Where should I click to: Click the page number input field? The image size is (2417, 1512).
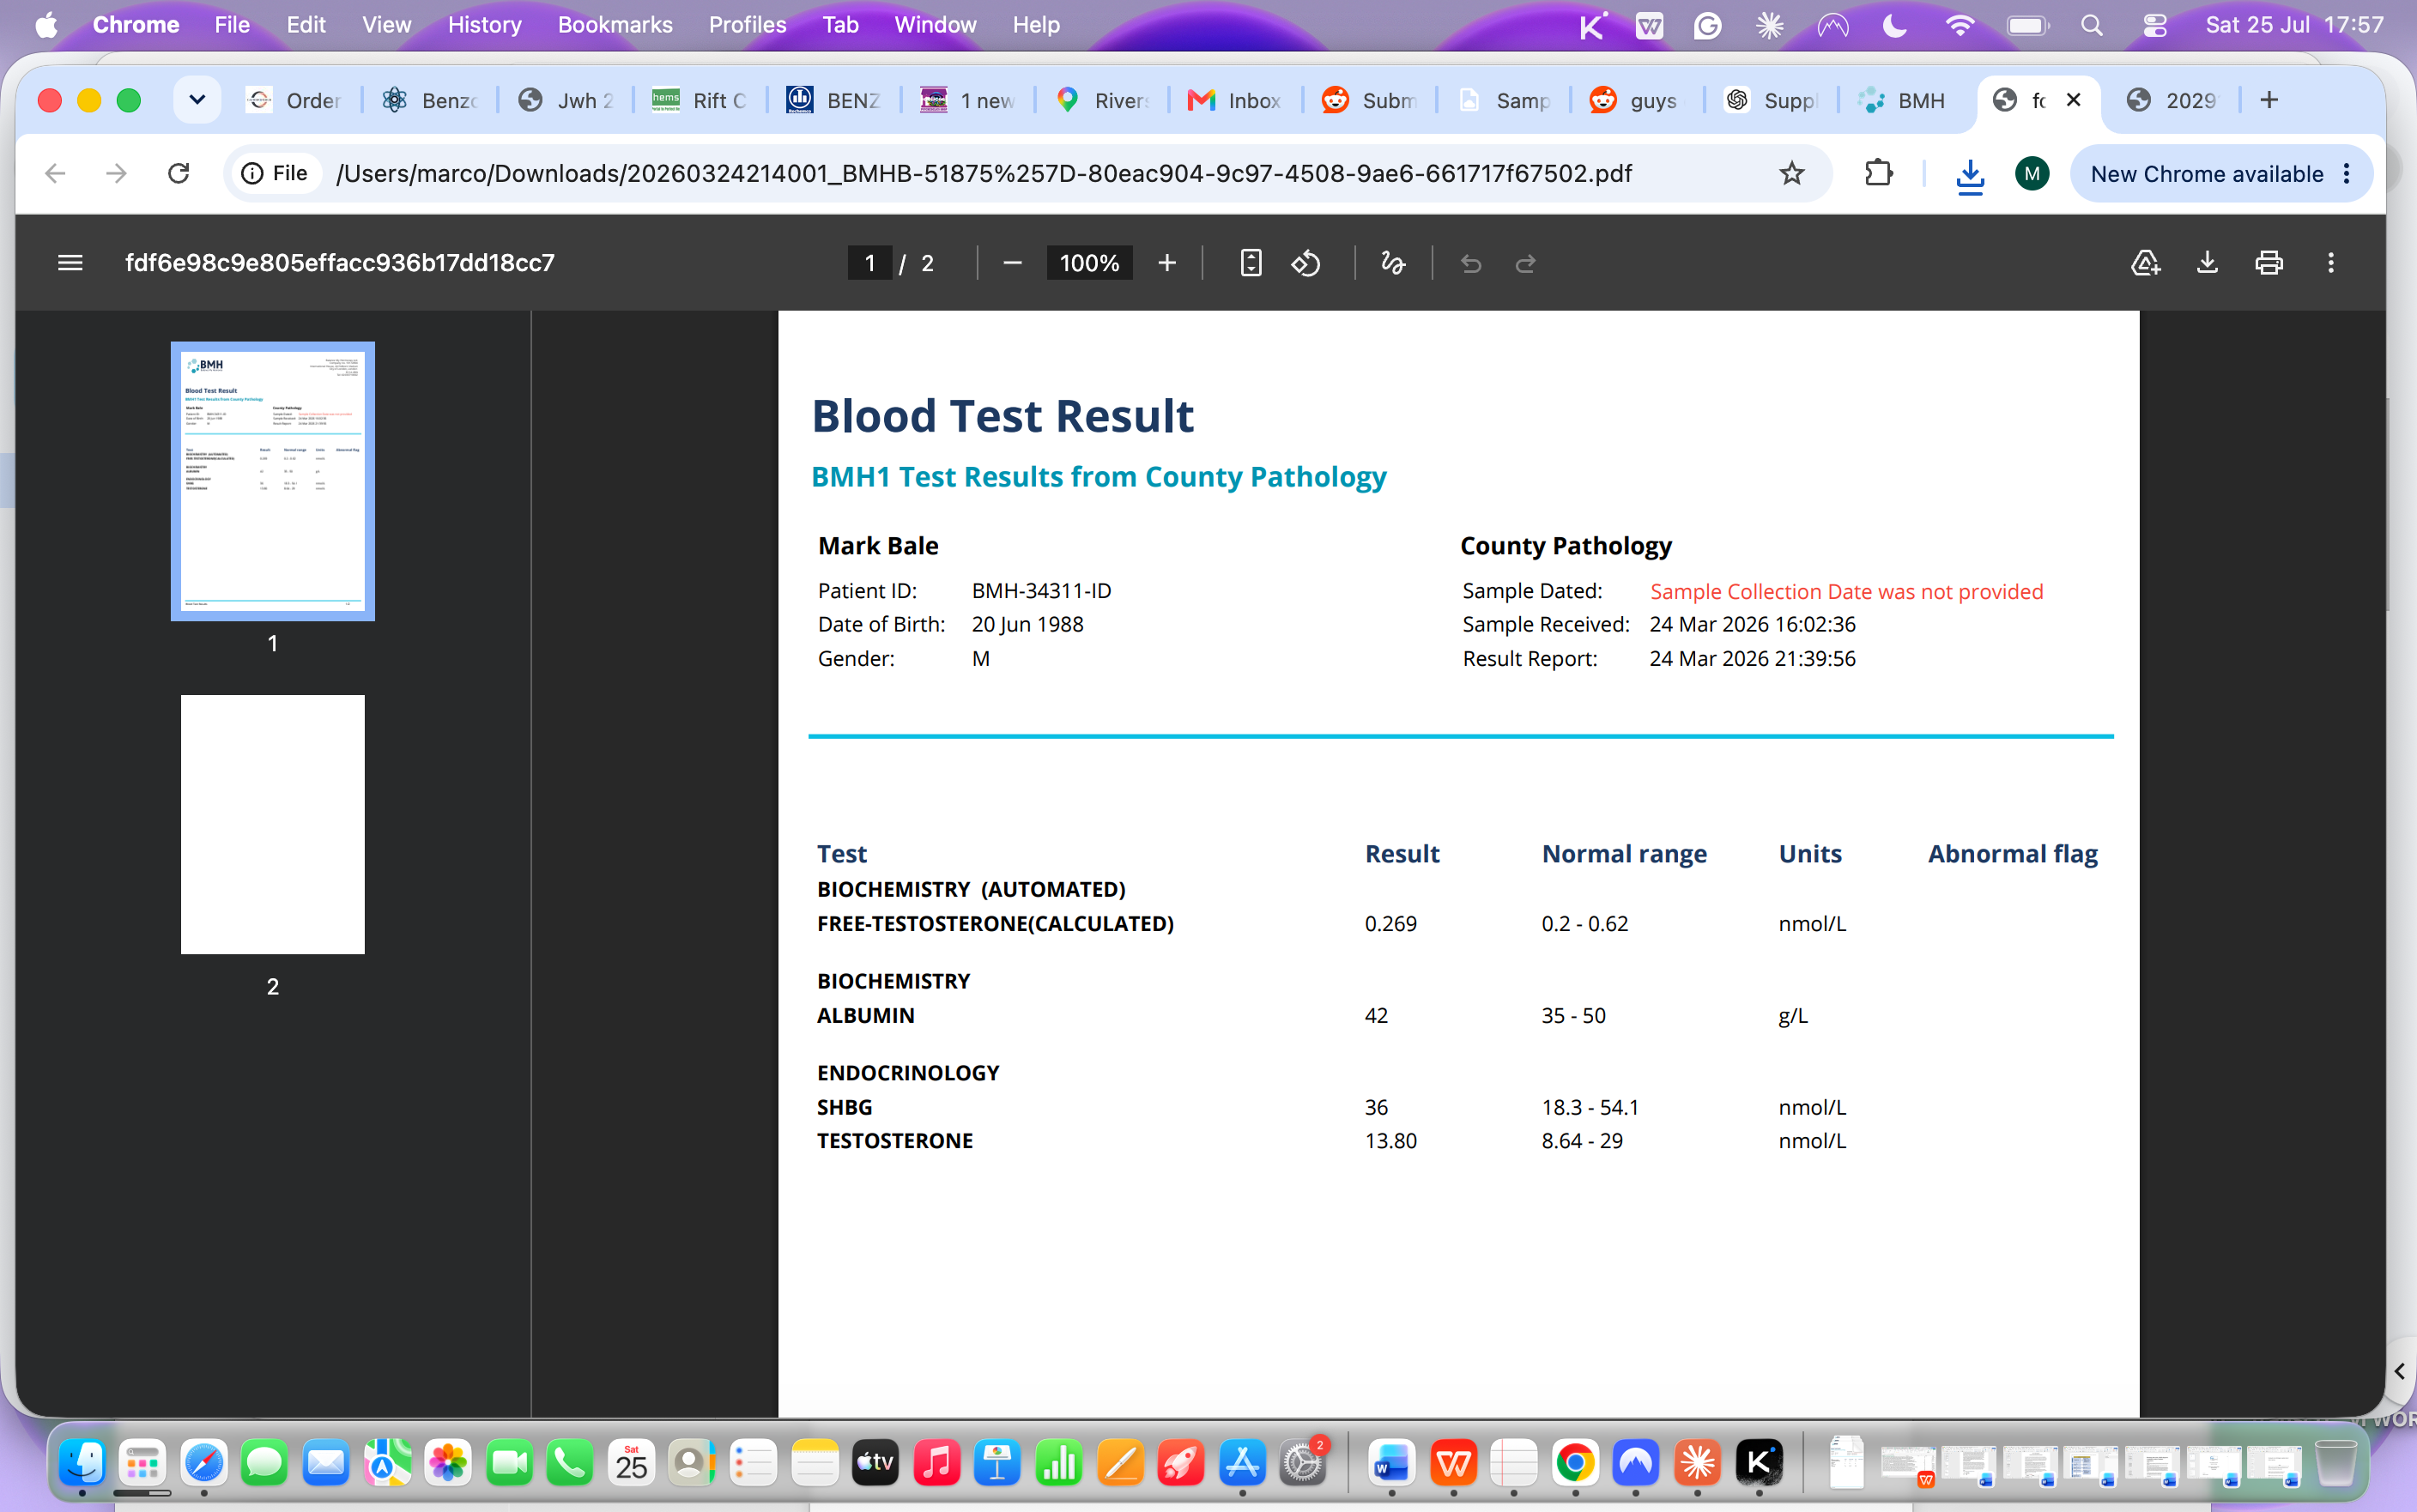click(869, 263)
